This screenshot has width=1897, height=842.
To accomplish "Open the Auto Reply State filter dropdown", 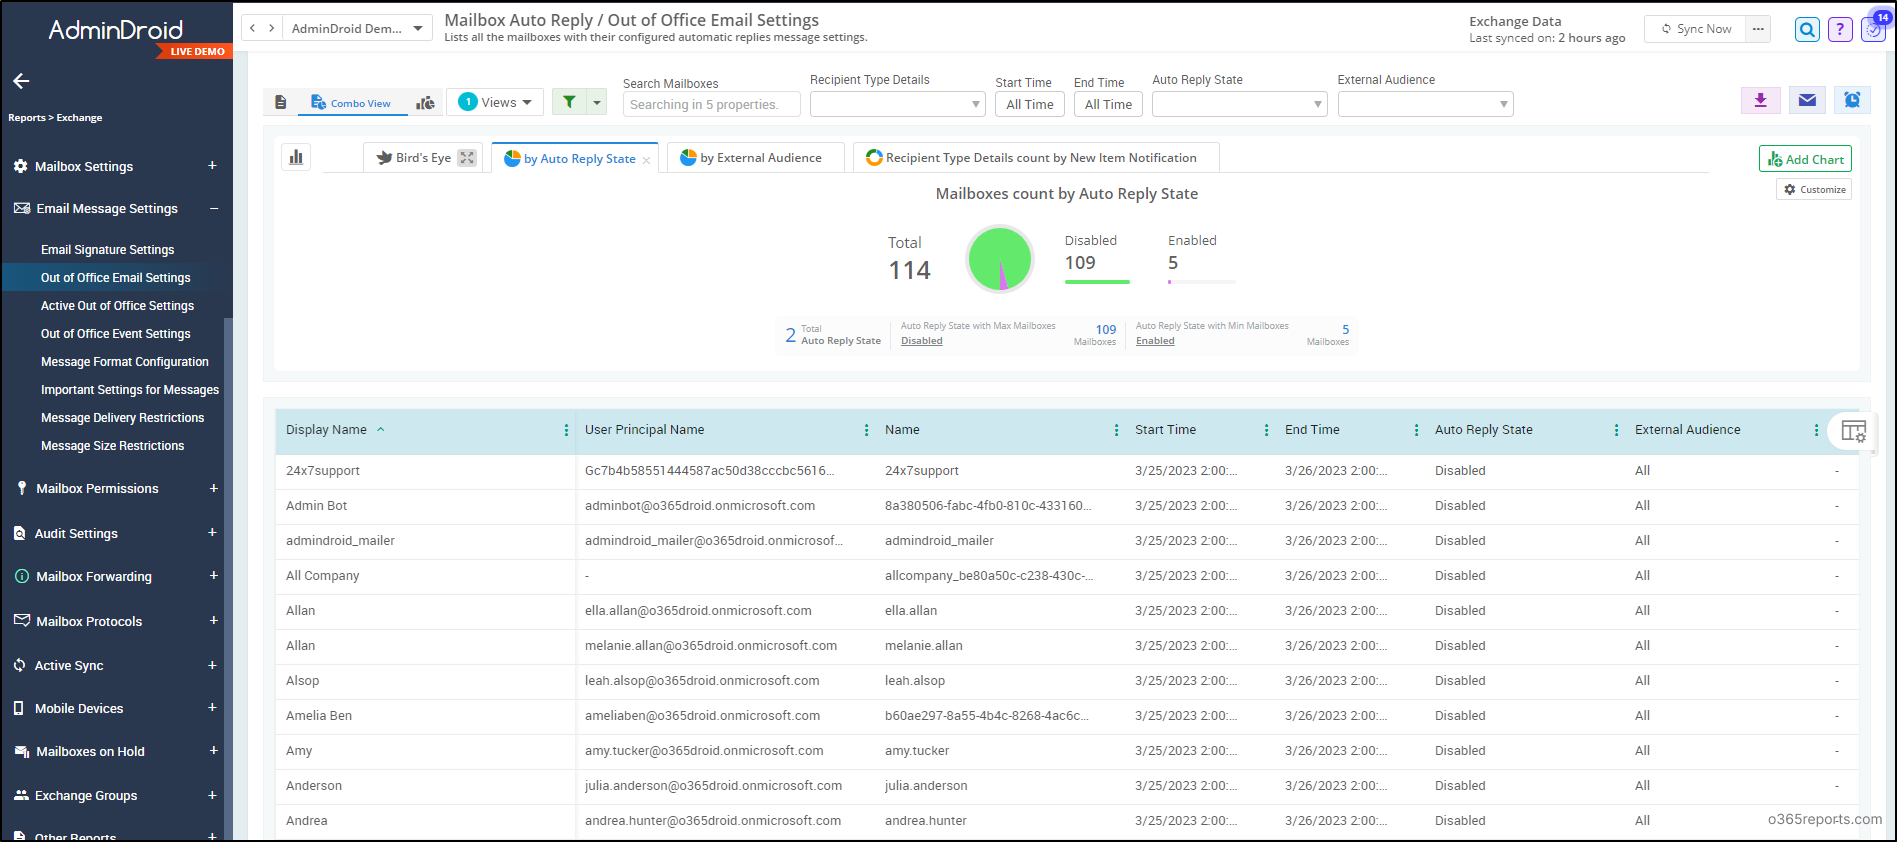I will [1239, 104].
